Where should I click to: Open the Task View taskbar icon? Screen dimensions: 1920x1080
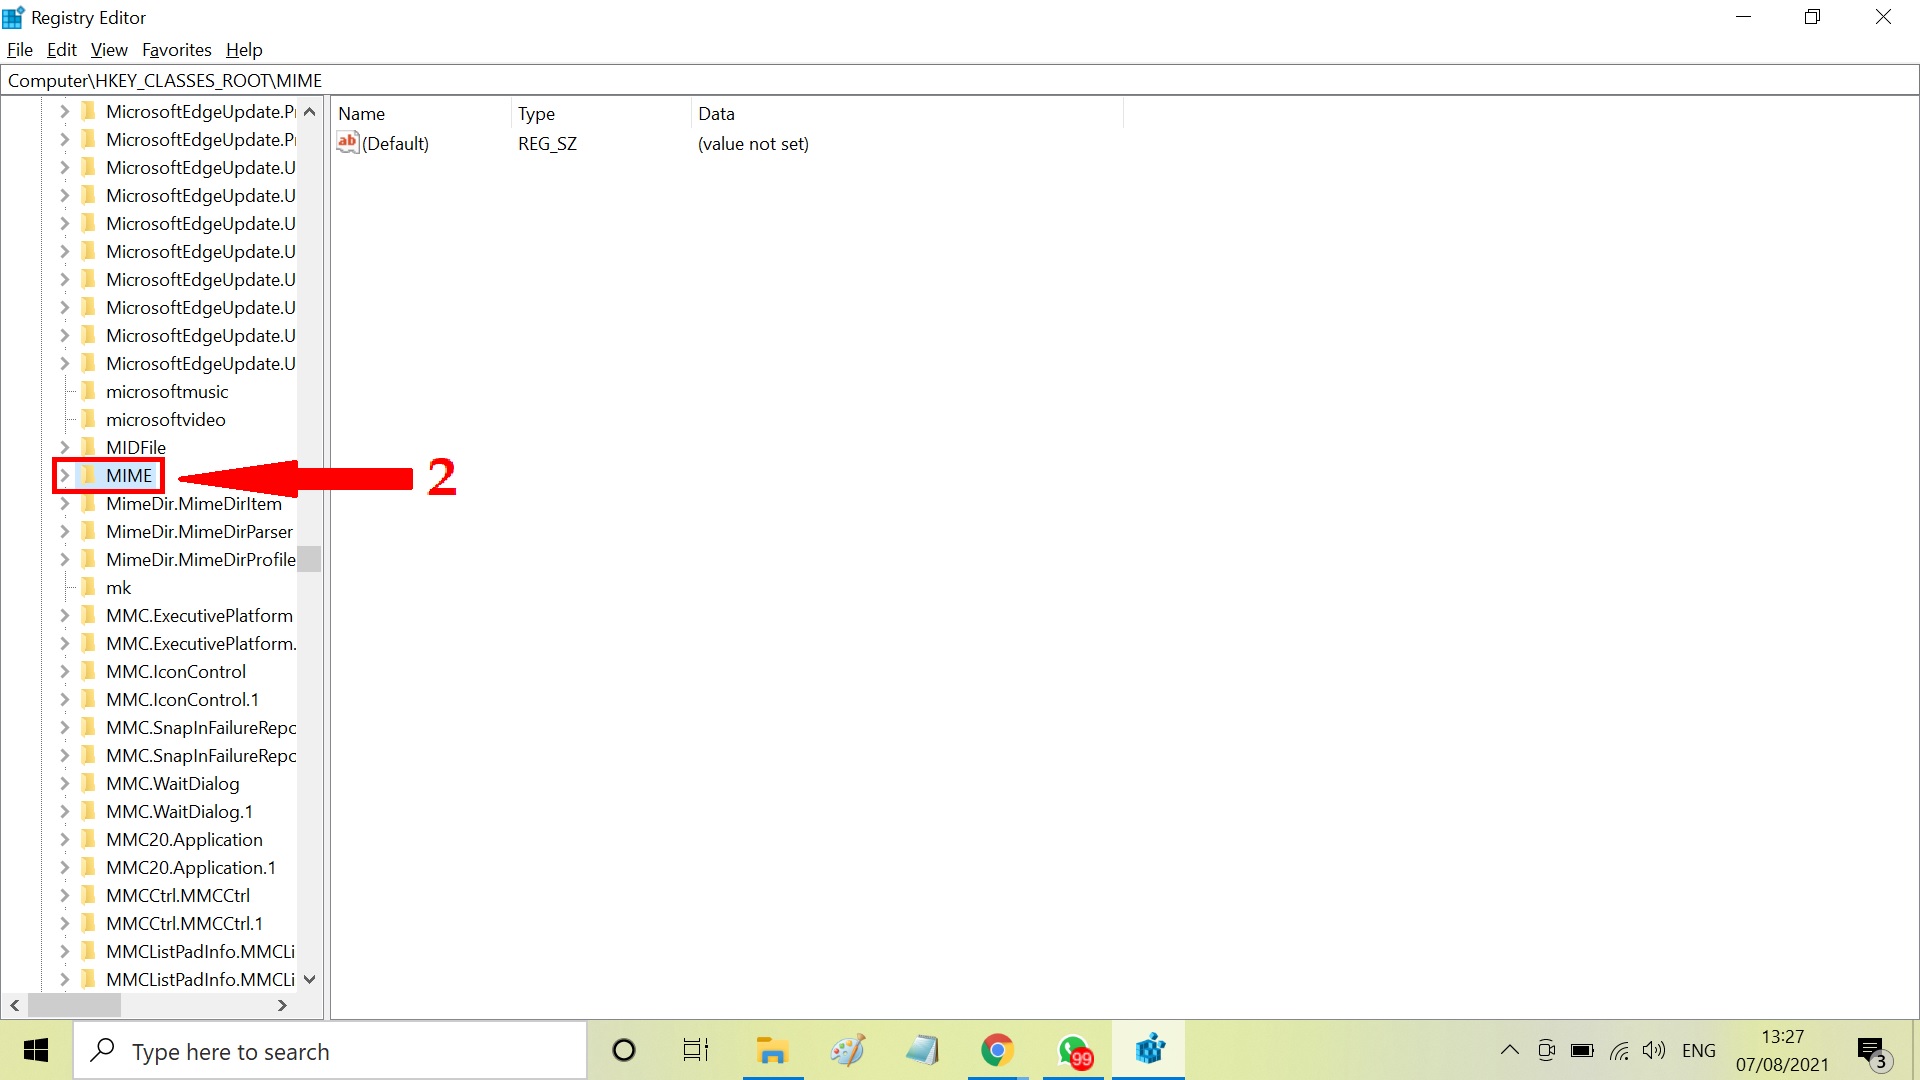(x=695, y=1050)
